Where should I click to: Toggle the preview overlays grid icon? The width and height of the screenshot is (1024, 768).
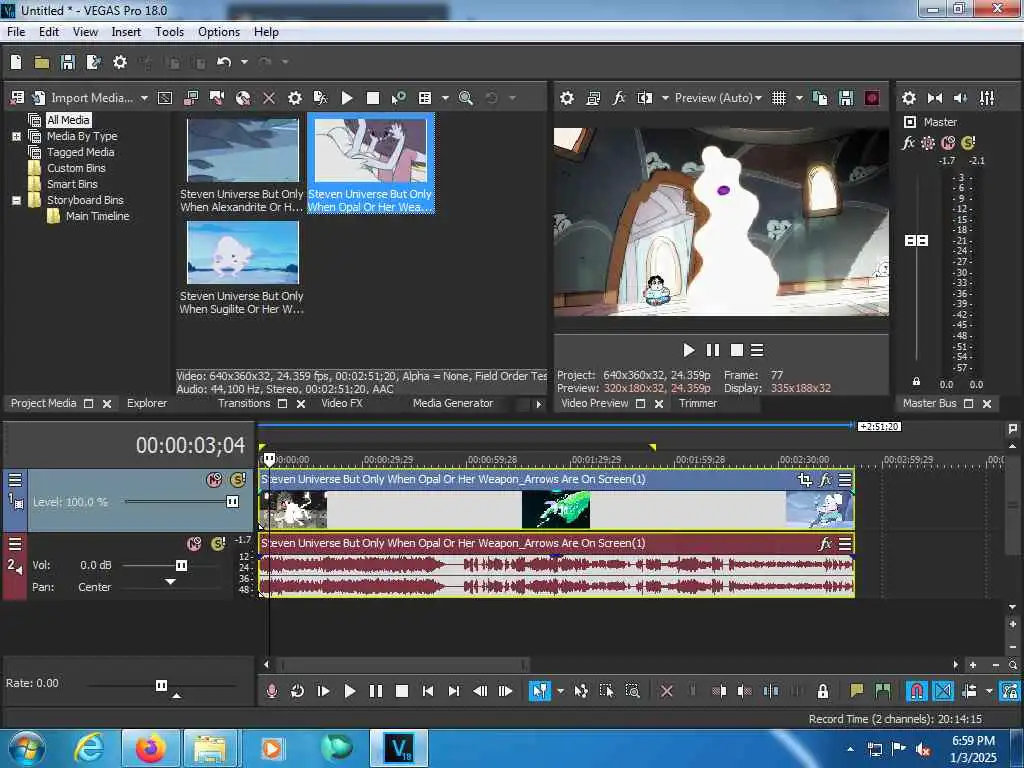[x=778, y=98]
